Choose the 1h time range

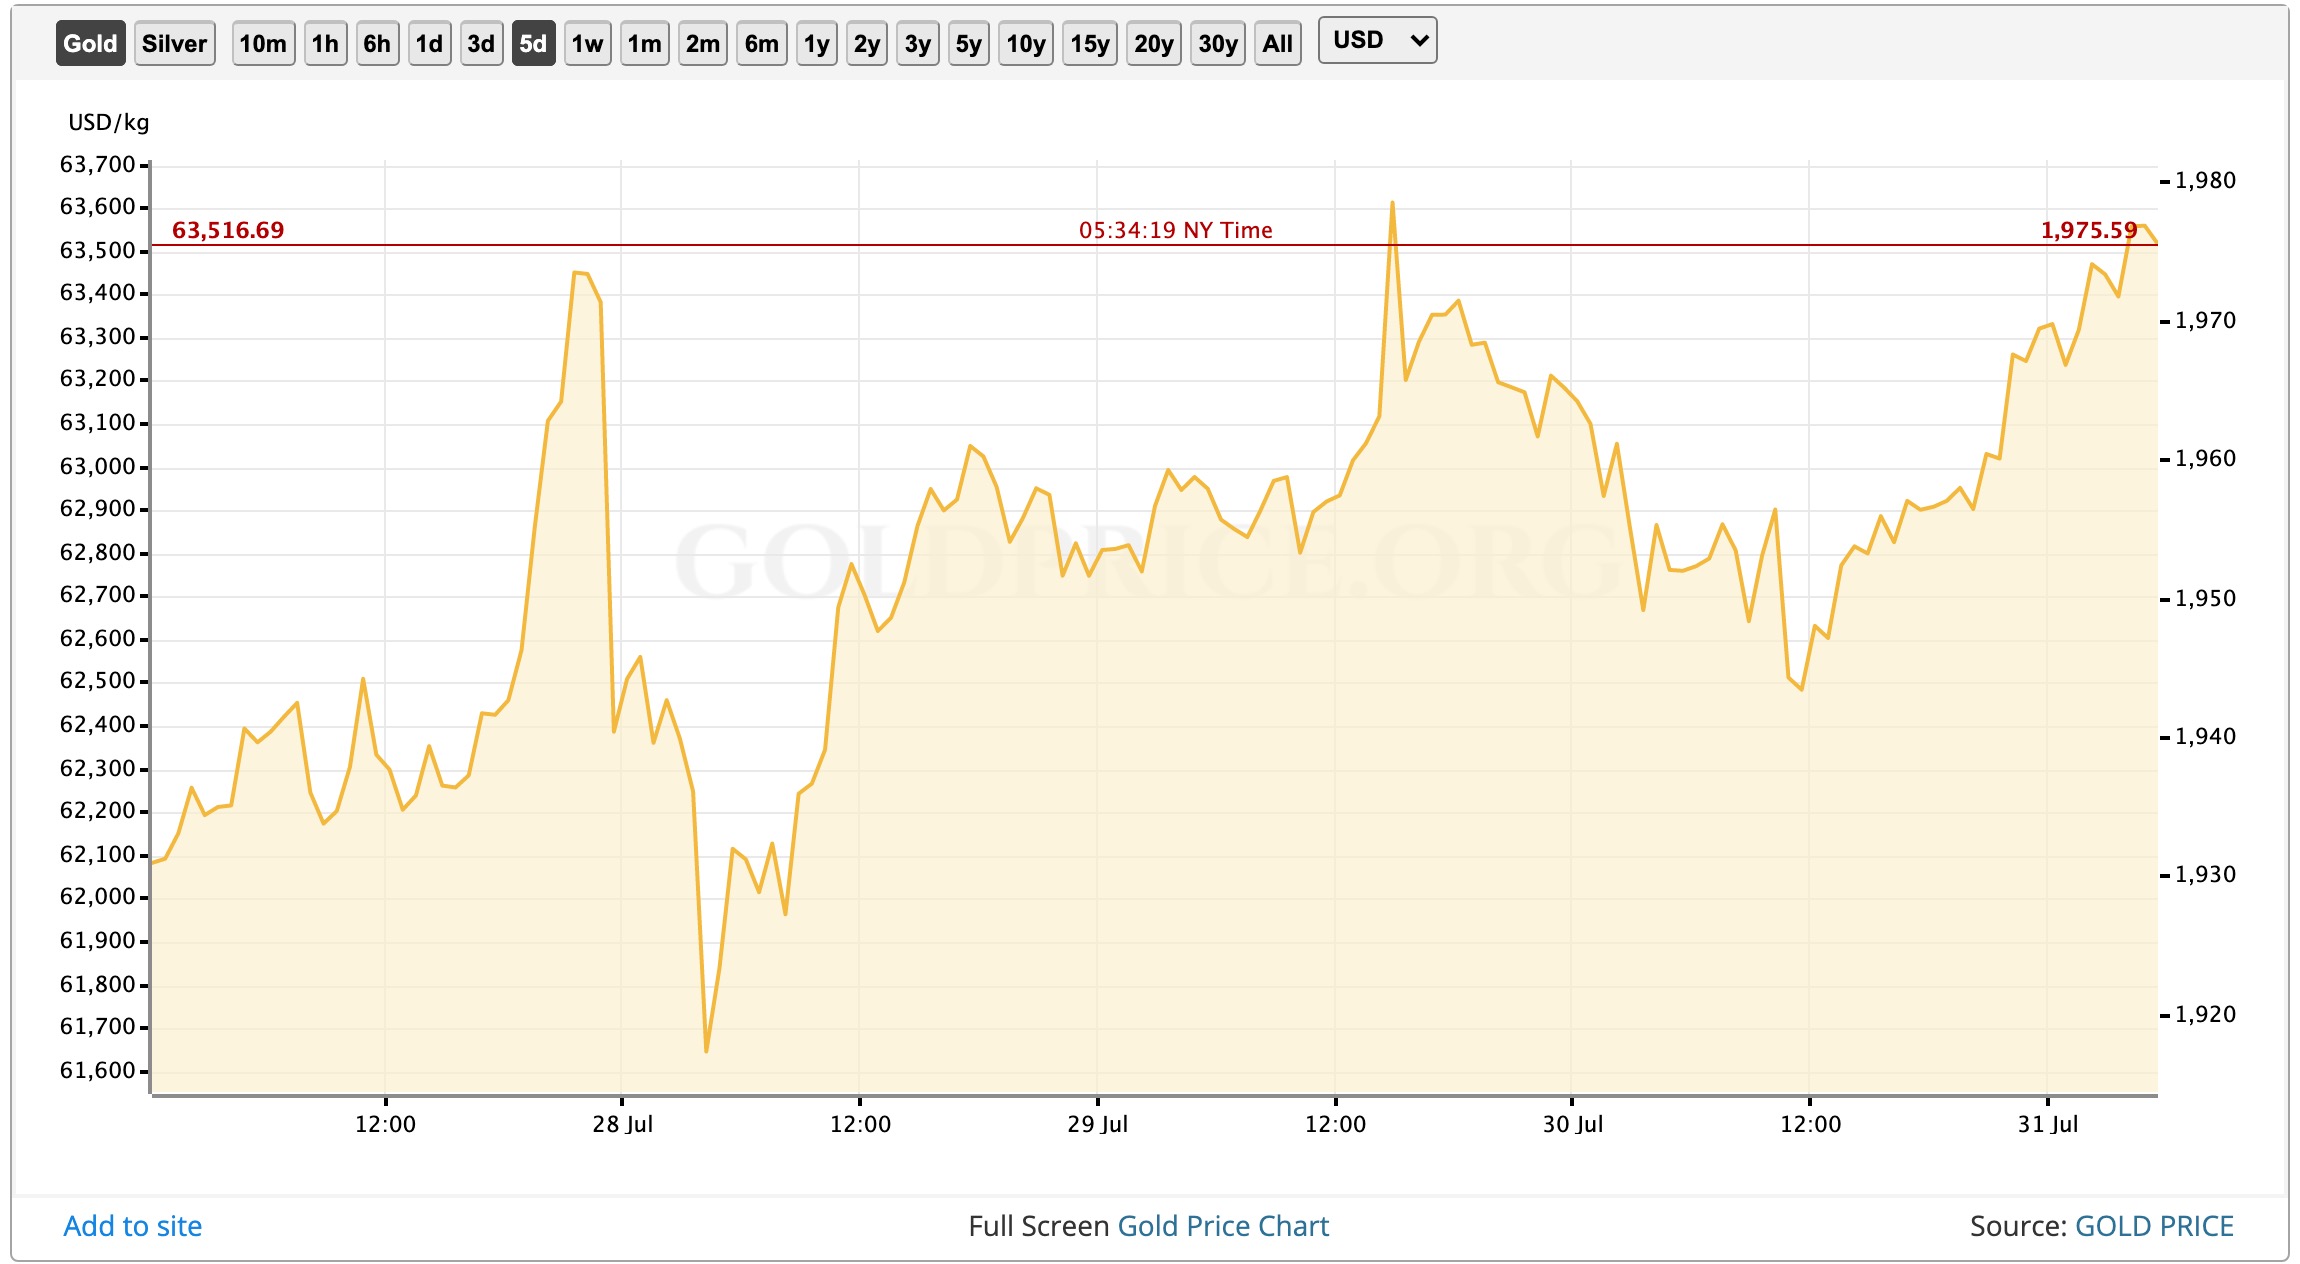pos(325,44)
